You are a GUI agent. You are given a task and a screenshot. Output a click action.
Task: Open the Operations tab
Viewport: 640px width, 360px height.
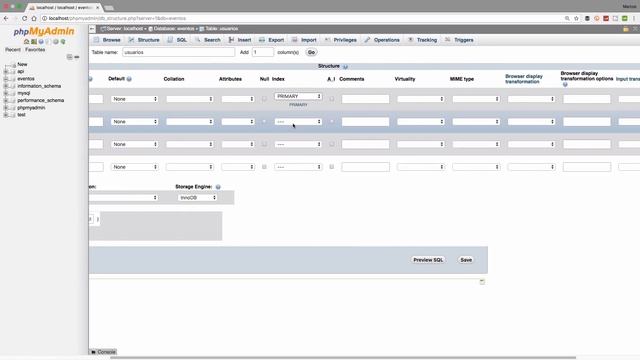pos(382,40)
